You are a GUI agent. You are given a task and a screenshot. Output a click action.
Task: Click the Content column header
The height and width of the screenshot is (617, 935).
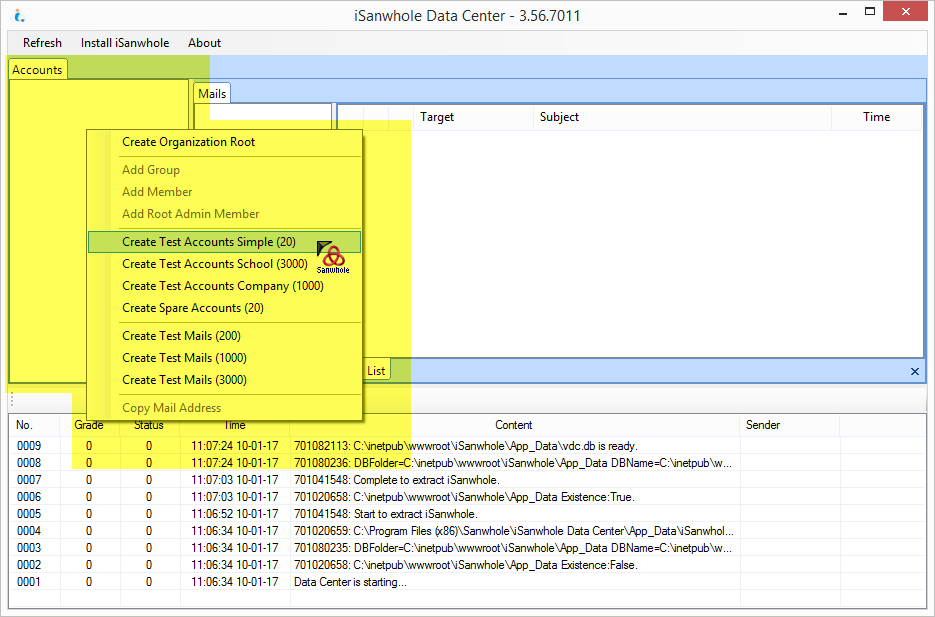[x=514, y=425]
